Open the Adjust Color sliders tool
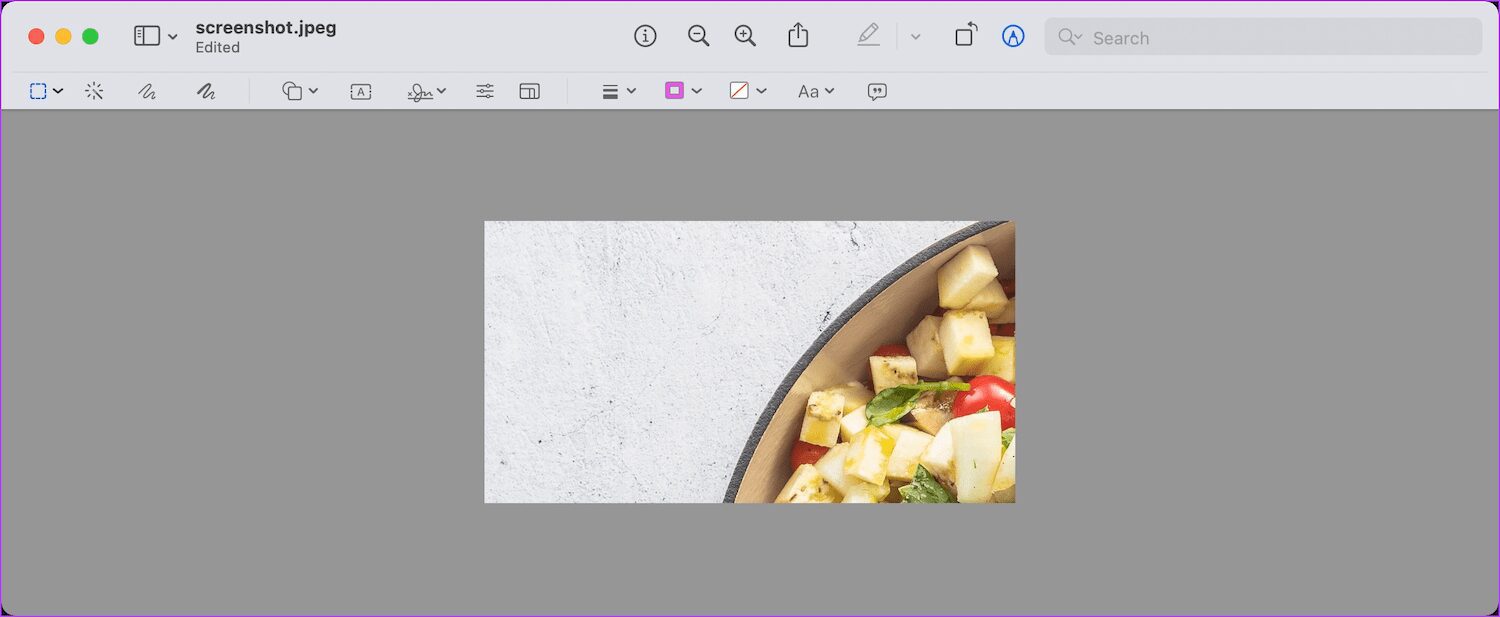This screenshot has height=617, width=1500. (485, 91)
